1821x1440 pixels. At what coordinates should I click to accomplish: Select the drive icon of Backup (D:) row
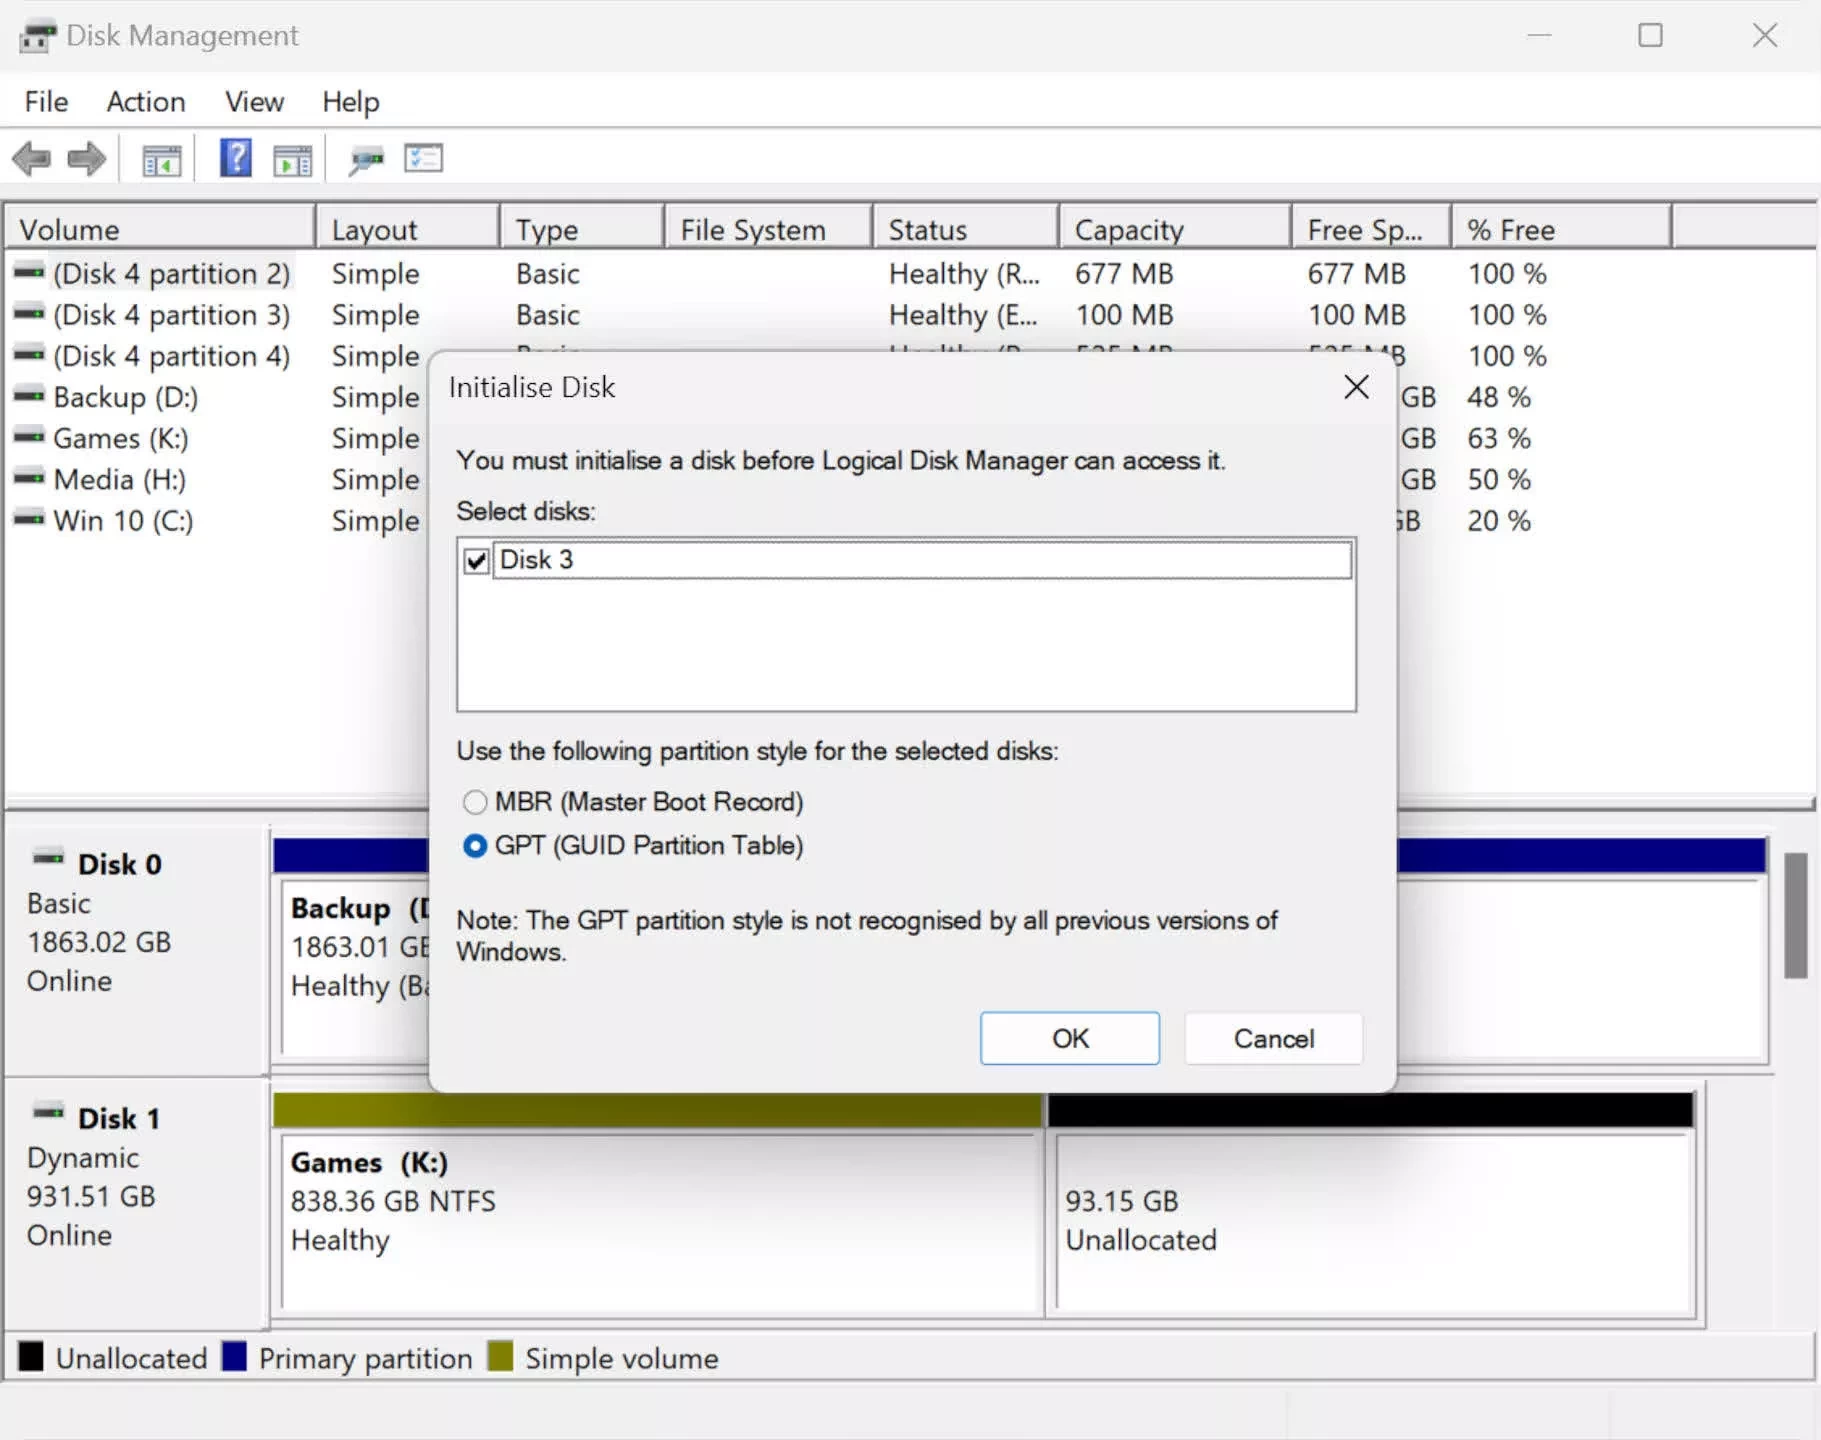point(29,395)
